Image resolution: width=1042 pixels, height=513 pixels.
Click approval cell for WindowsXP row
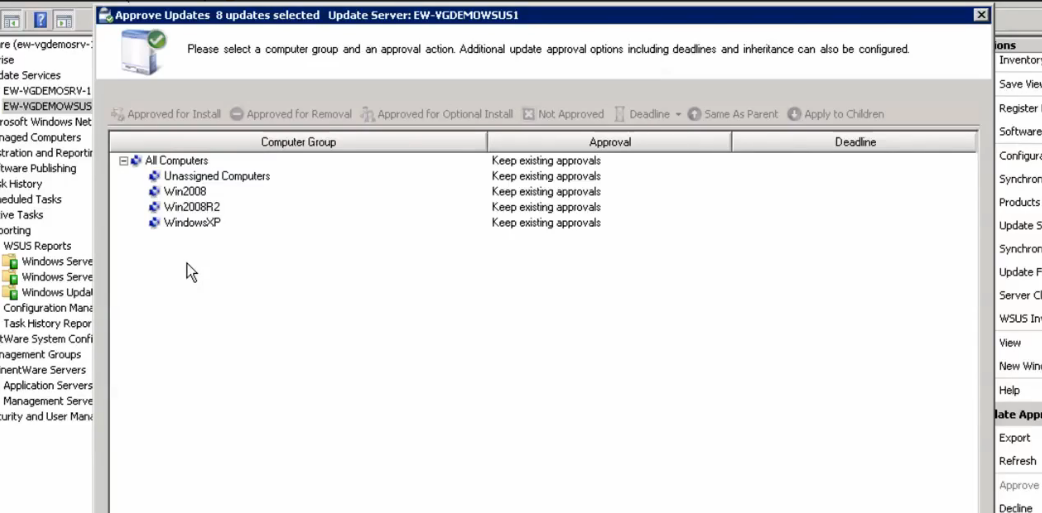[x=546, y=223]
